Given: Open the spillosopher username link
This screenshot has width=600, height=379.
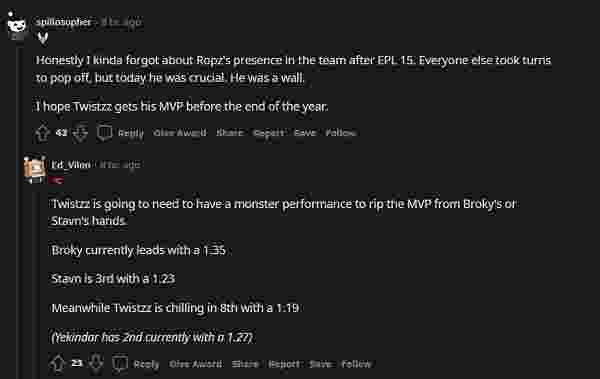Looking at the screenshot, I should click(x=64, y=22).
